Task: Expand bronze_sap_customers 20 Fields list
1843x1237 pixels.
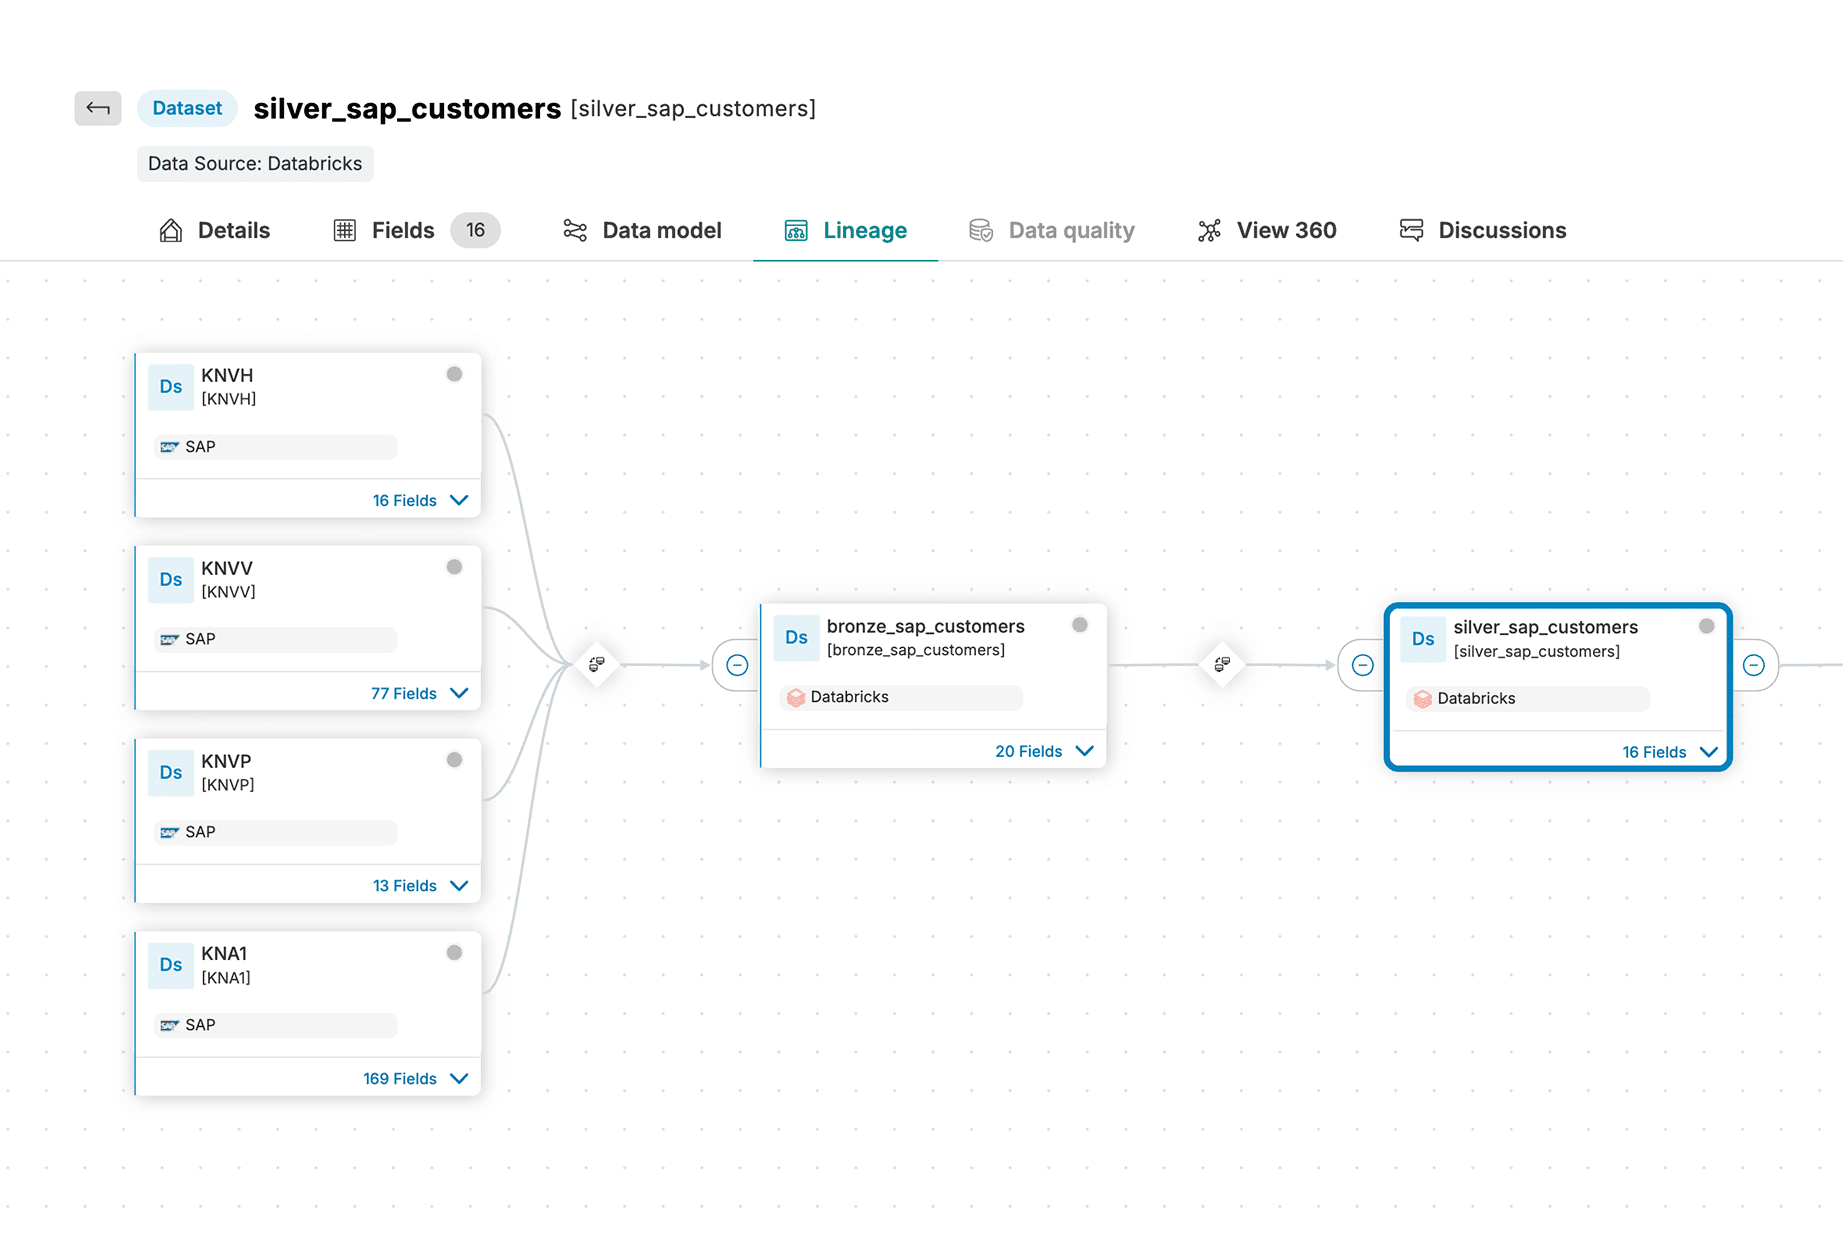Action: (1044, 751)
